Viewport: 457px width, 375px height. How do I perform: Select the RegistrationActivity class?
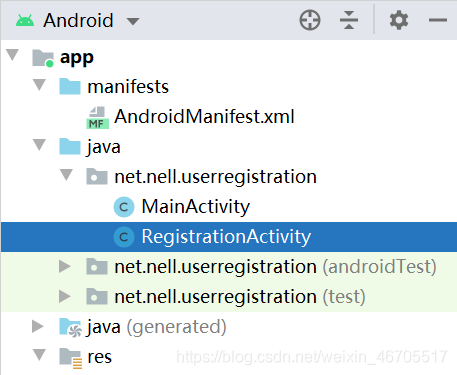point(226,237)
